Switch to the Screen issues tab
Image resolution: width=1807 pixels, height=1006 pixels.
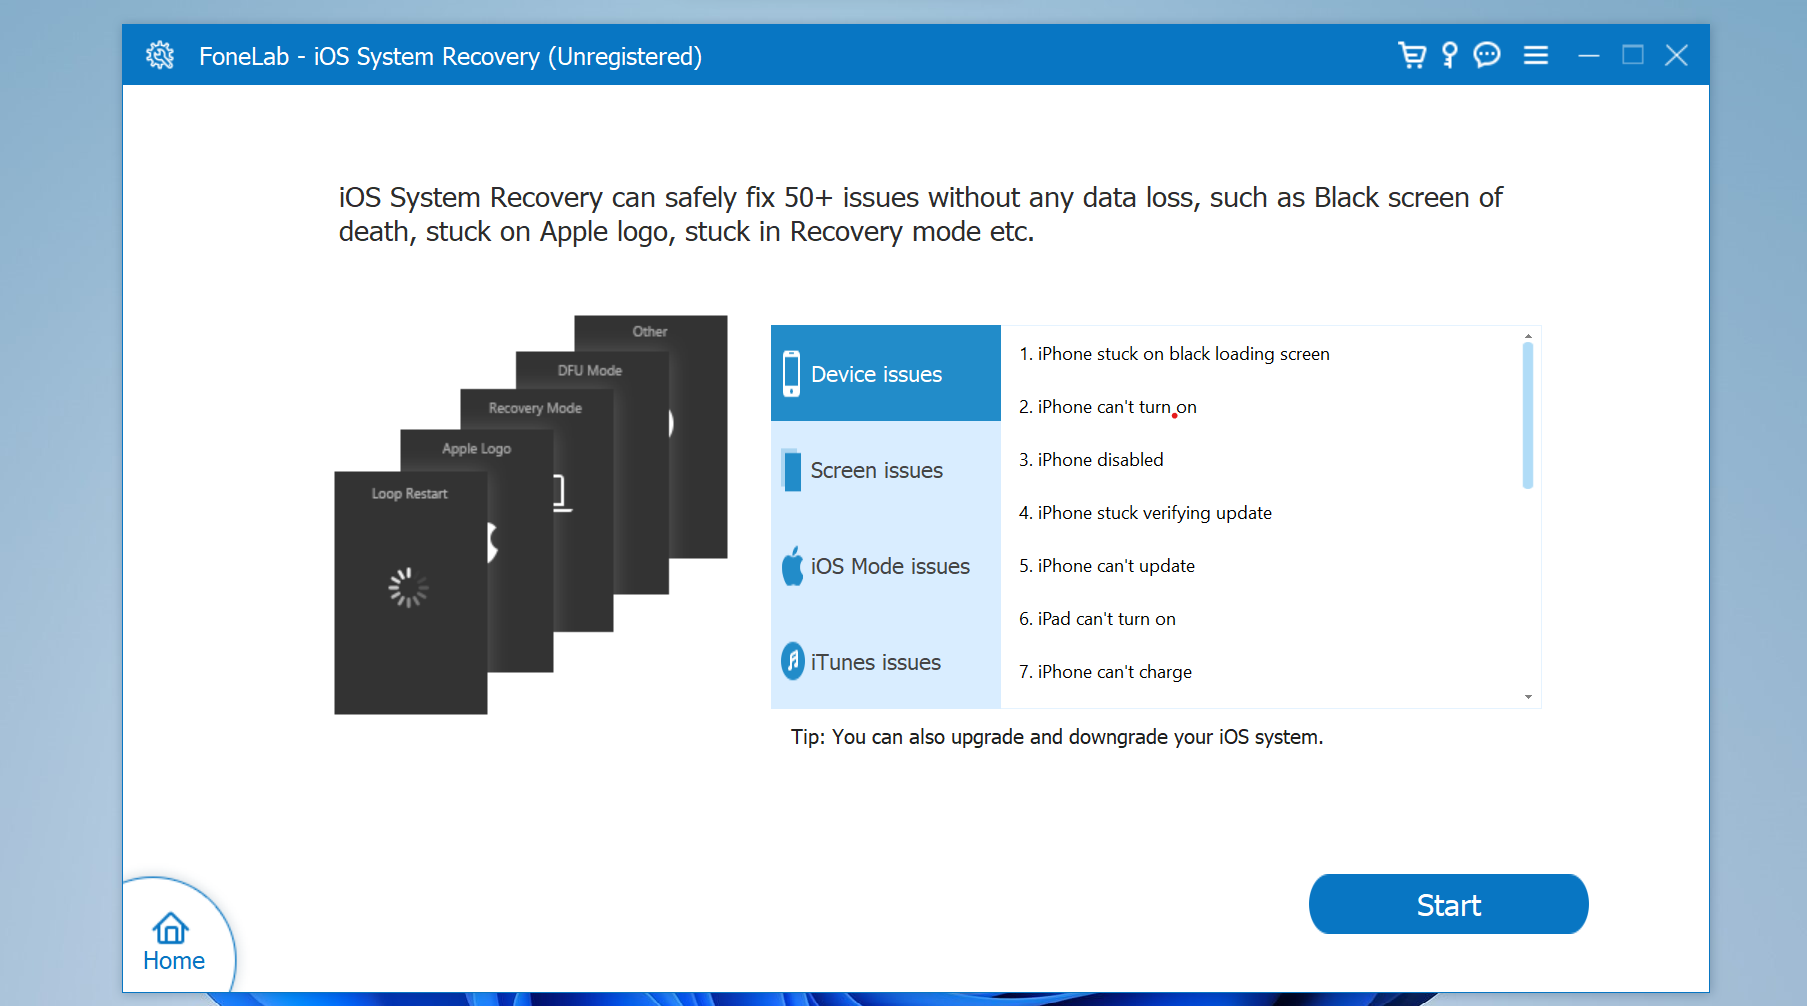886,469
